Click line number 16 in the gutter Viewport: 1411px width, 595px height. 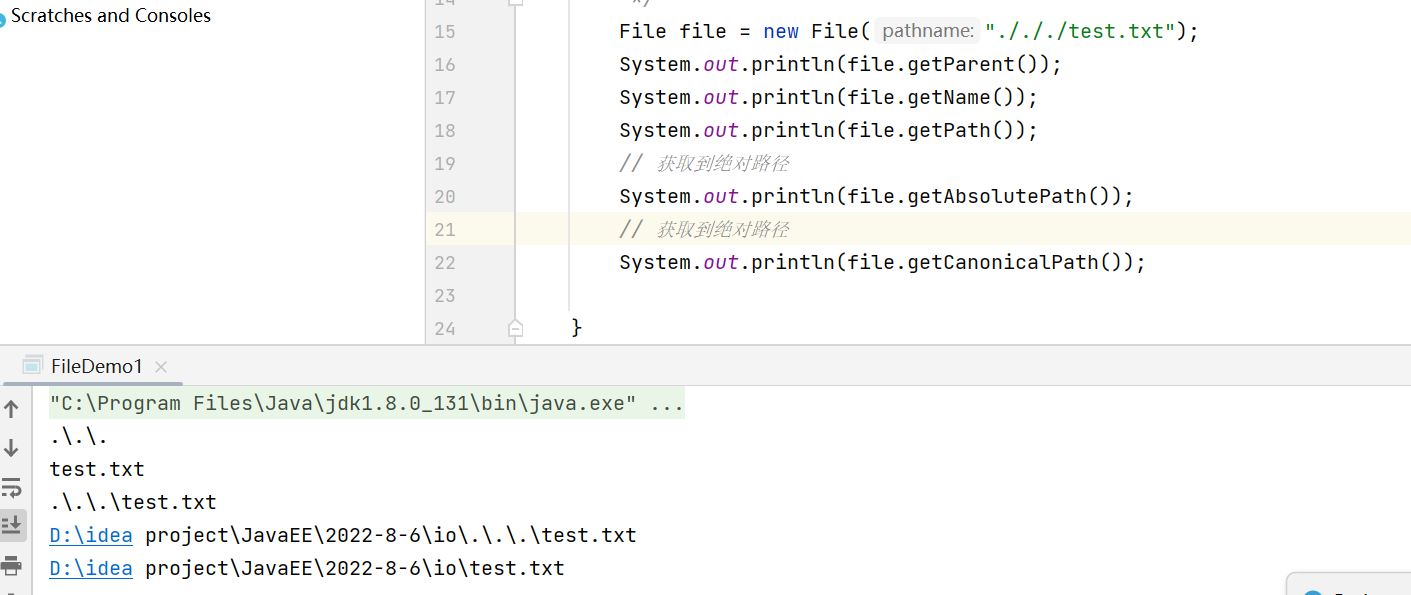coord(444,65)
